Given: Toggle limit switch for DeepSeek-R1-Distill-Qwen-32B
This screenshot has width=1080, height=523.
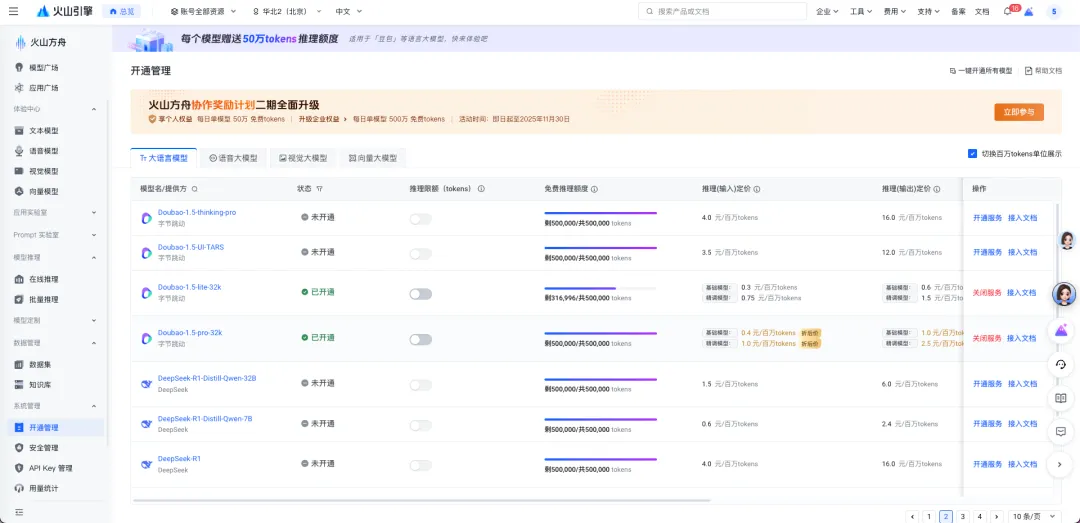Looking at the screenshot, I should [x=421, y=385].
